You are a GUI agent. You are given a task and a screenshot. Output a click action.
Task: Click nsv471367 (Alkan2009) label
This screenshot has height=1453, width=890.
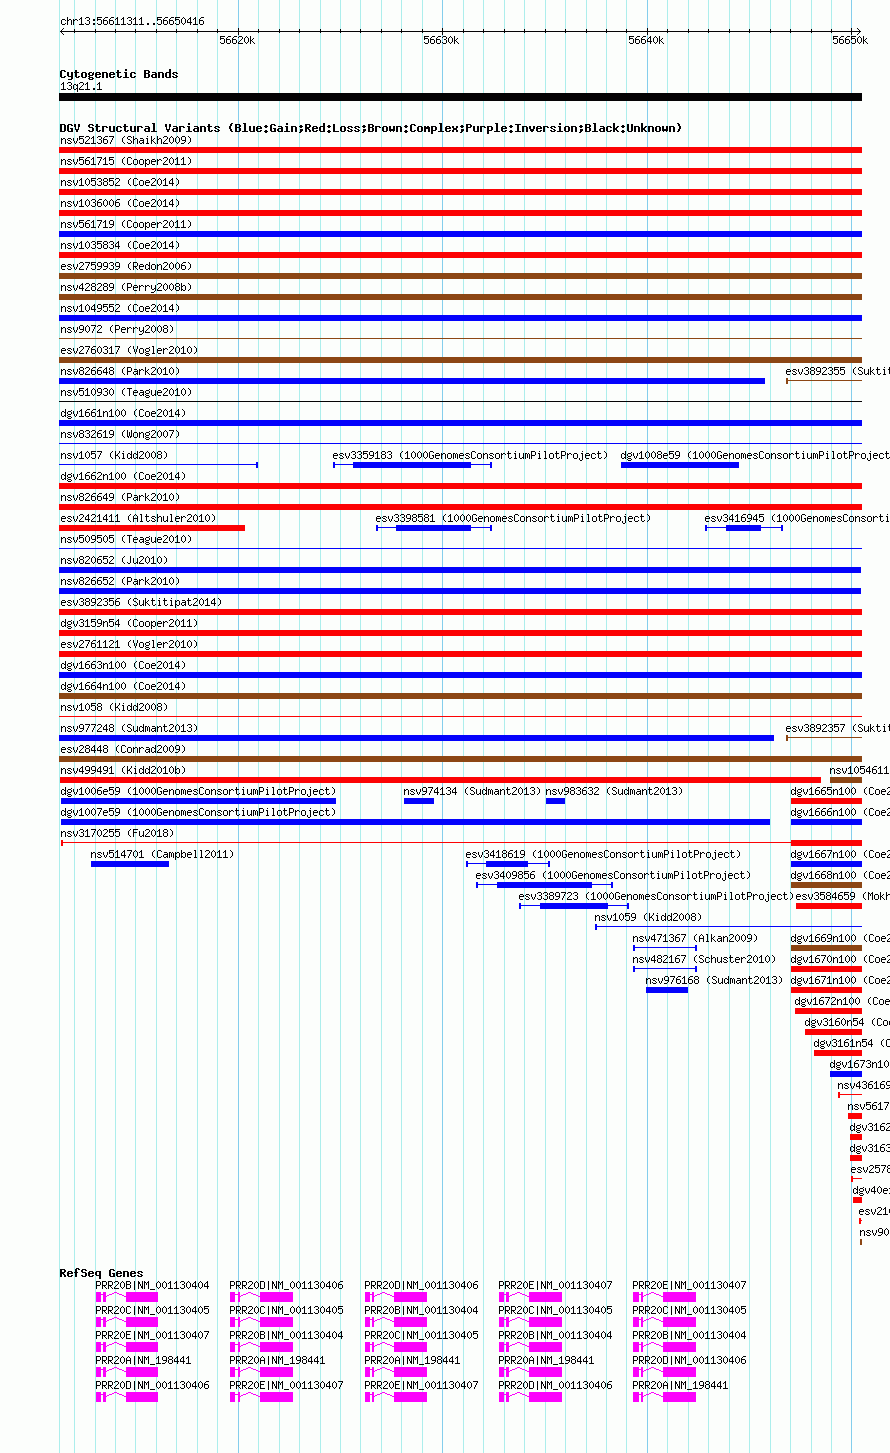696,938
